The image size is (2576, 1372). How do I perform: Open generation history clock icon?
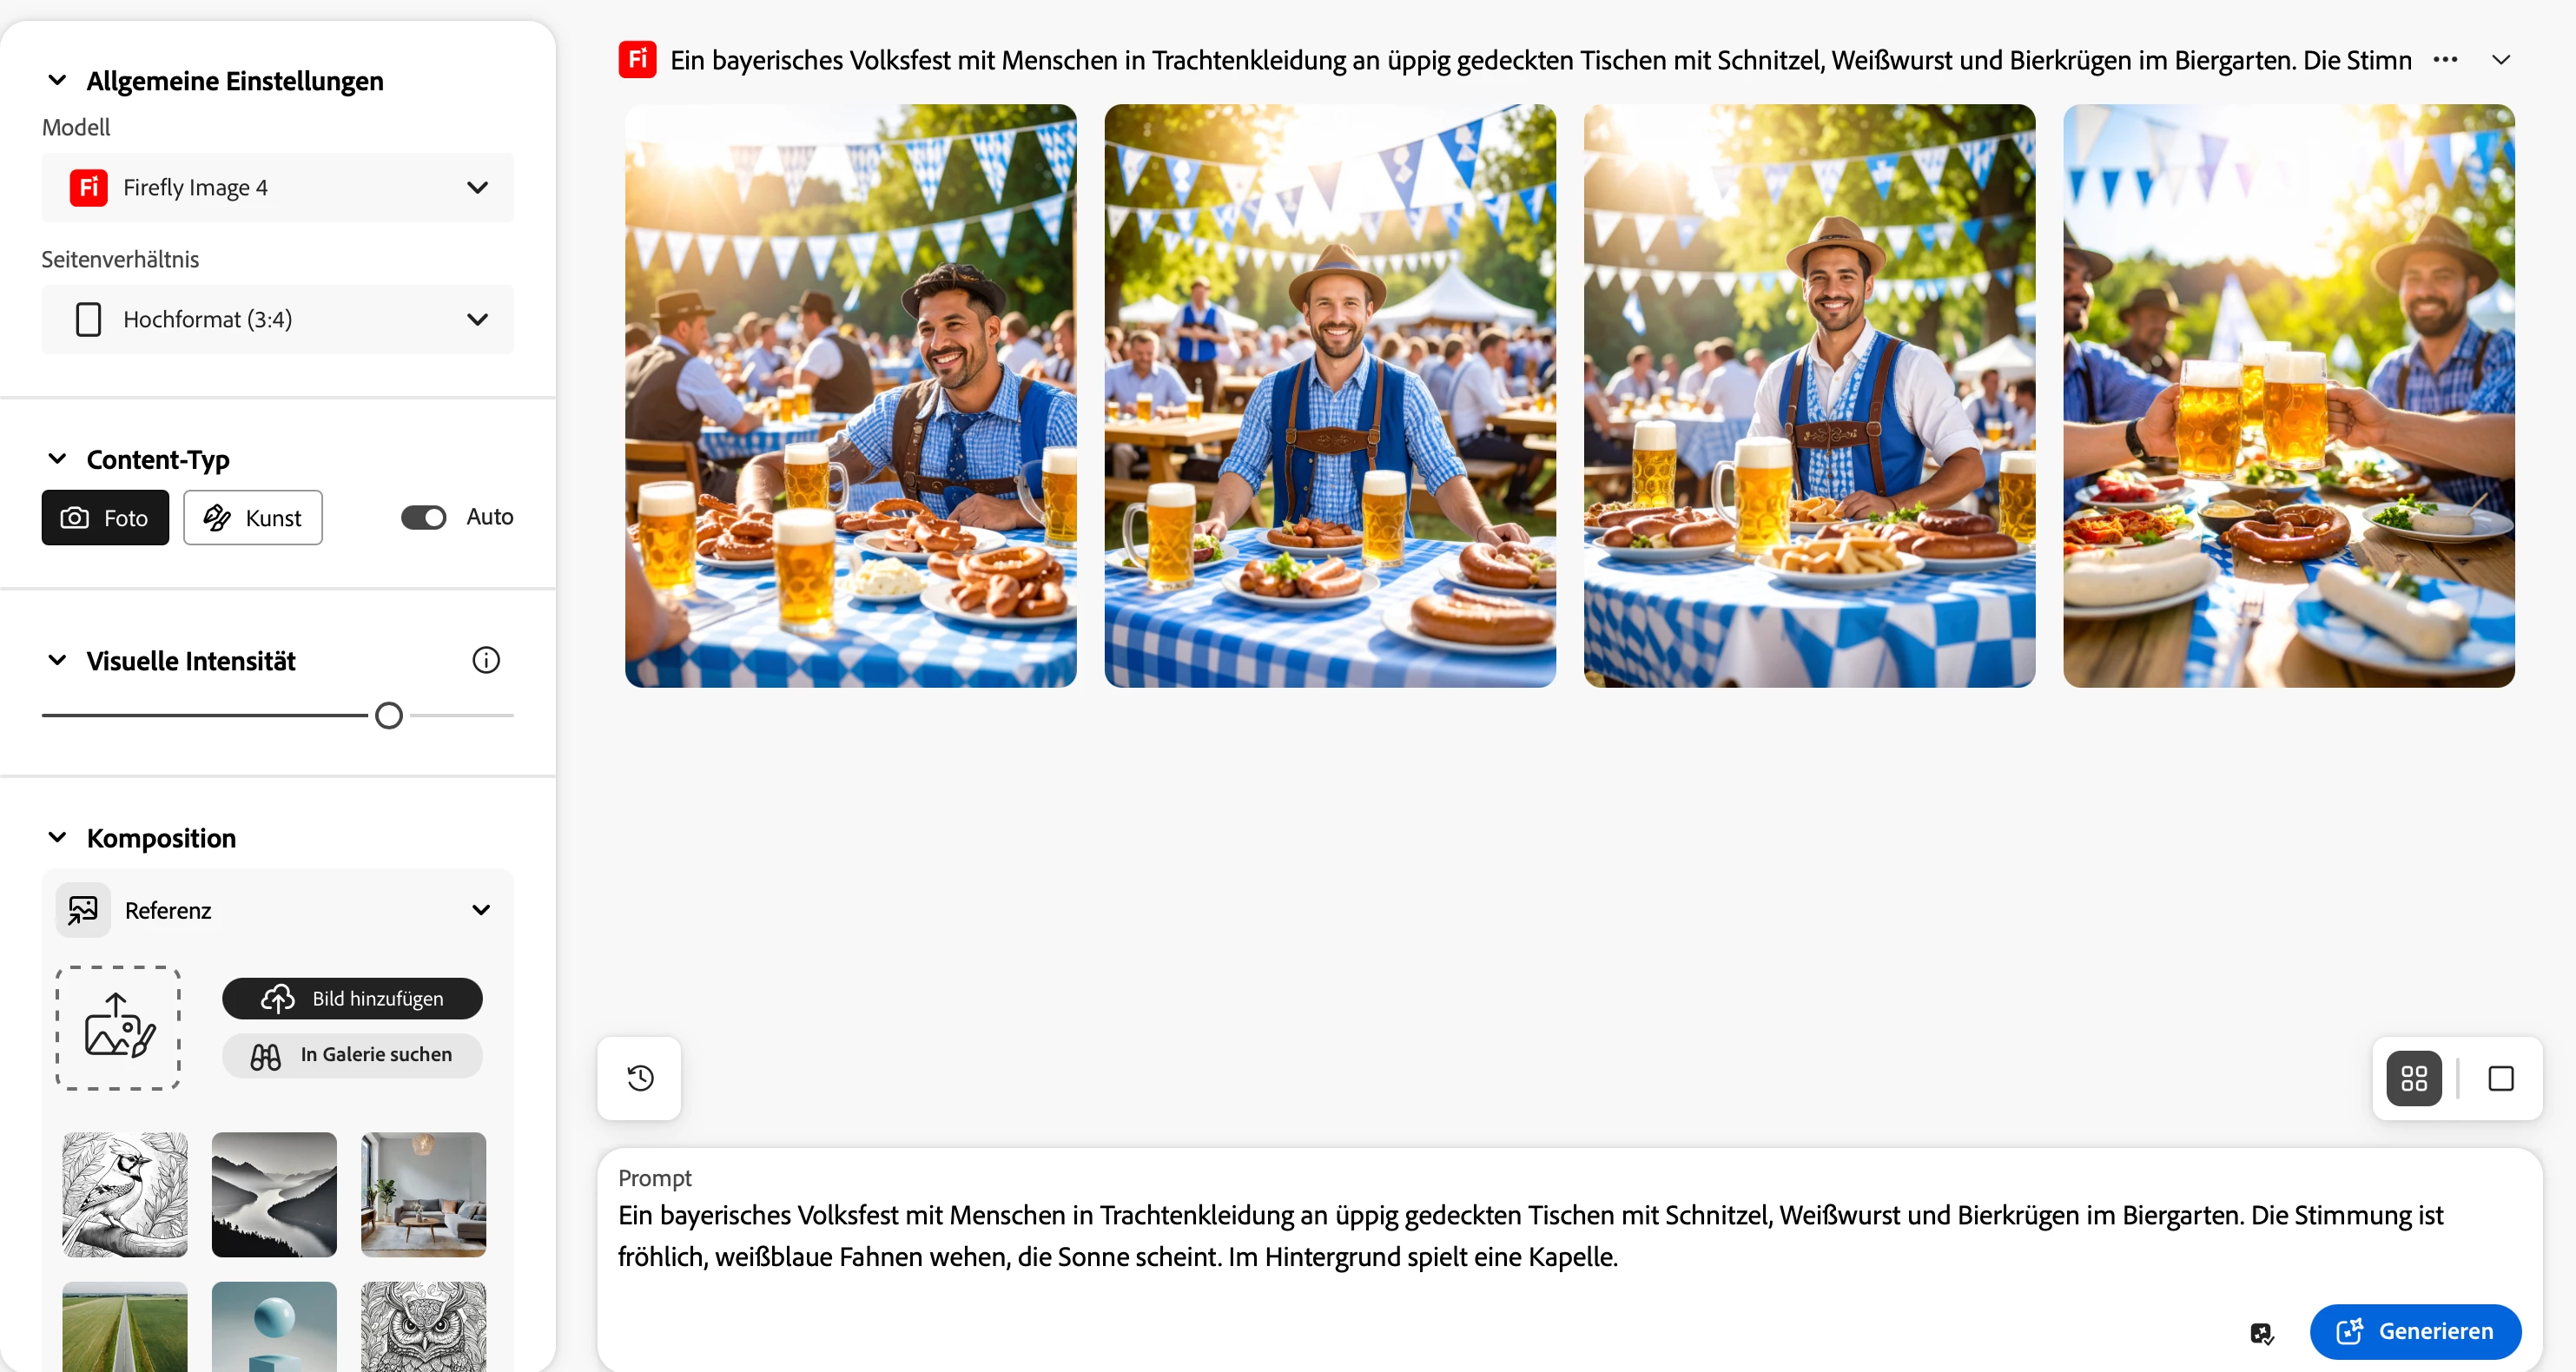click(640, 1078)
